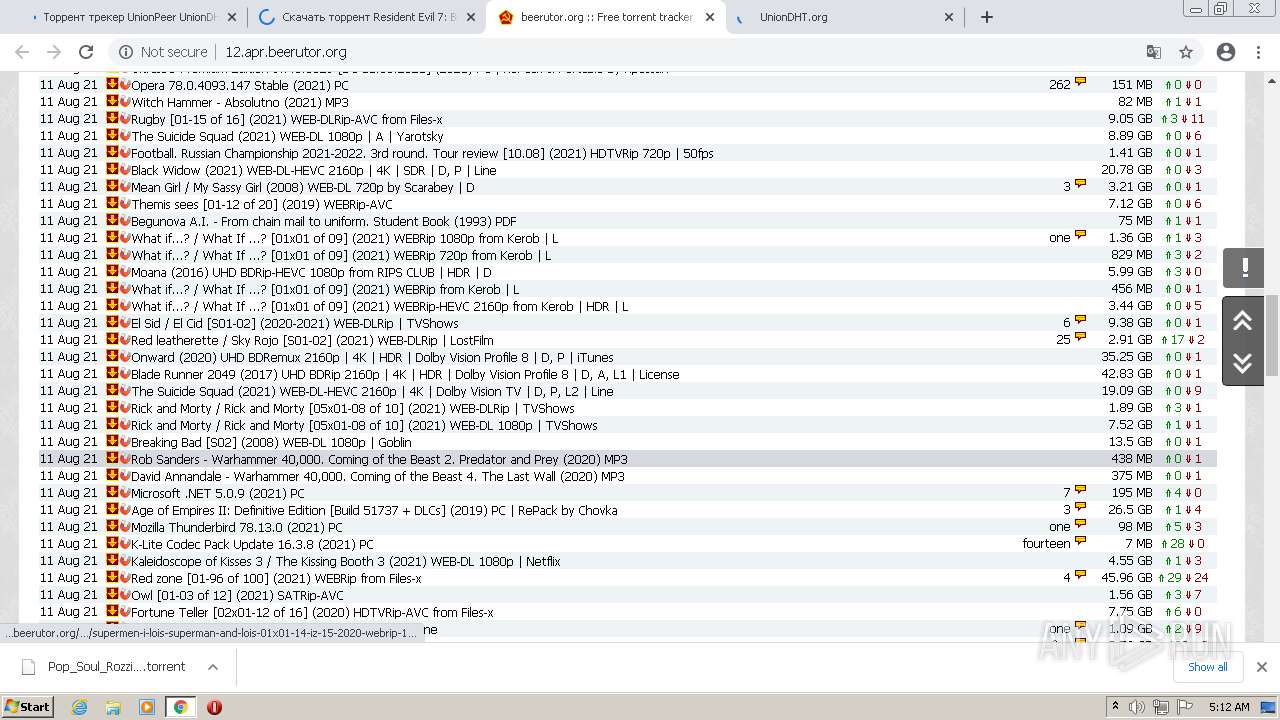Click the Not secure site info indicator

point(163,52)
